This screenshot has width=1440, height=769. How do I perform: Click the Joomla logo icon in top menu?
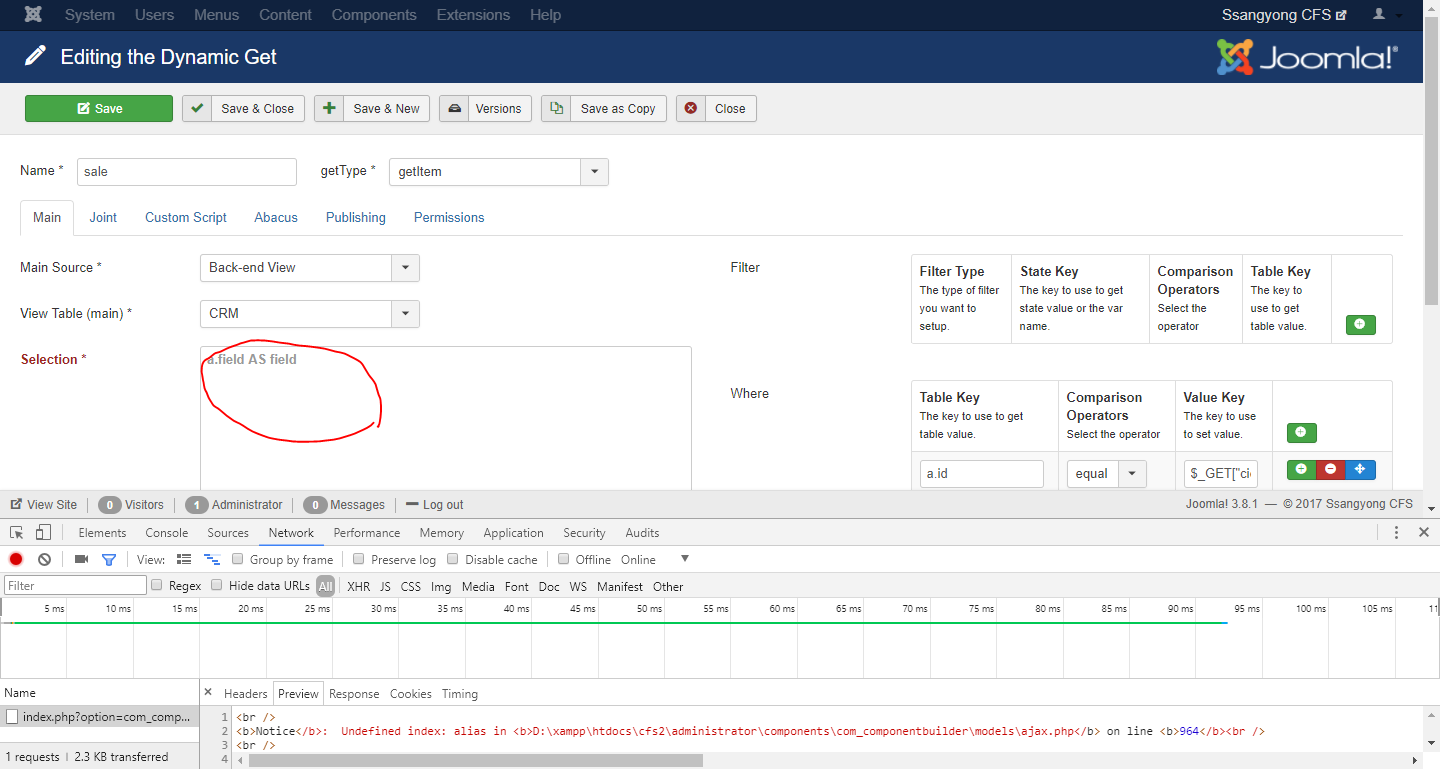[33, 15]
